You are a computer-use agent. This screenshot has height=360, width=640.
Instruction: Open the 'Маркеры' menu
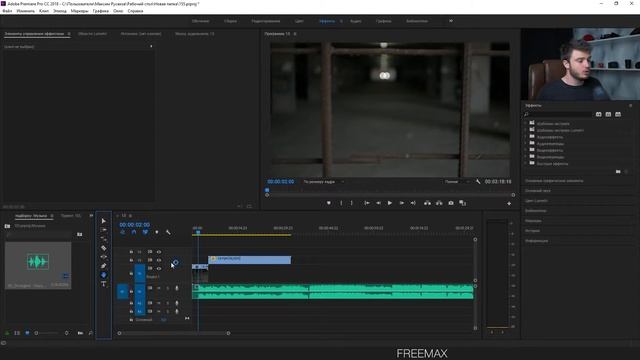[x=80, y=11]
